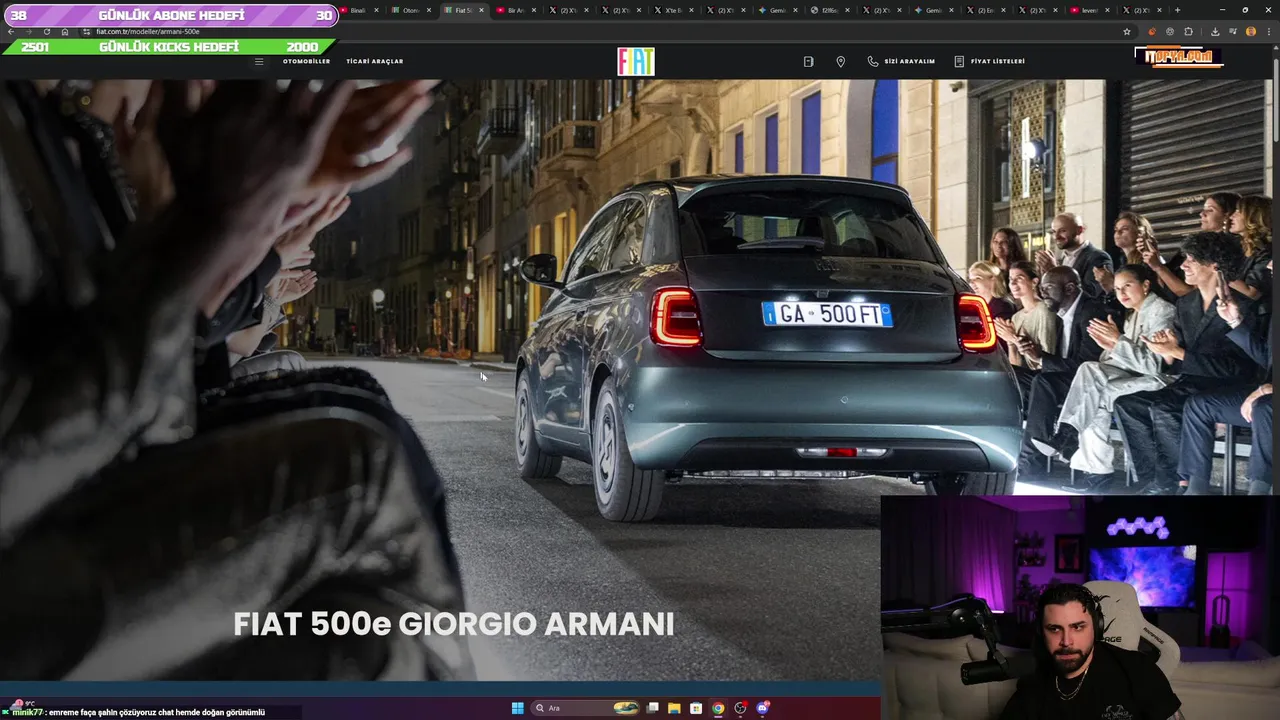Reload the page using the browser button
The image size is (1280, 720).
coord(46,31)
